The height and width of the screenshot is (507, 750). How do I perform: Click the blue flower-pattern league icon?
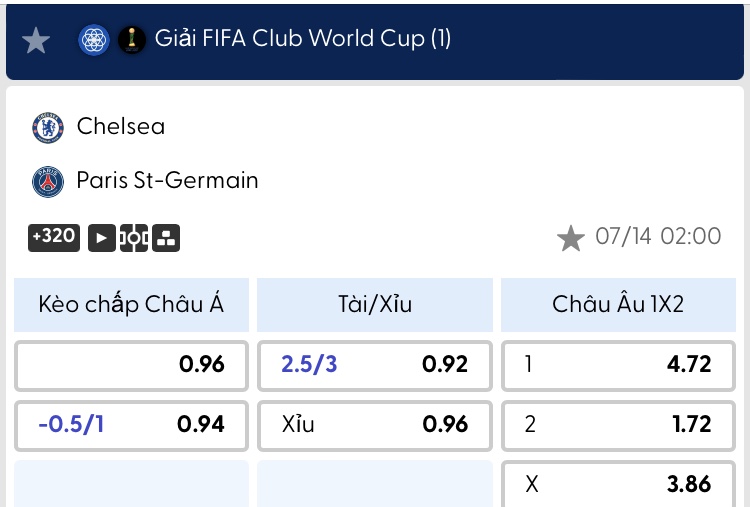tap(94, 40)
